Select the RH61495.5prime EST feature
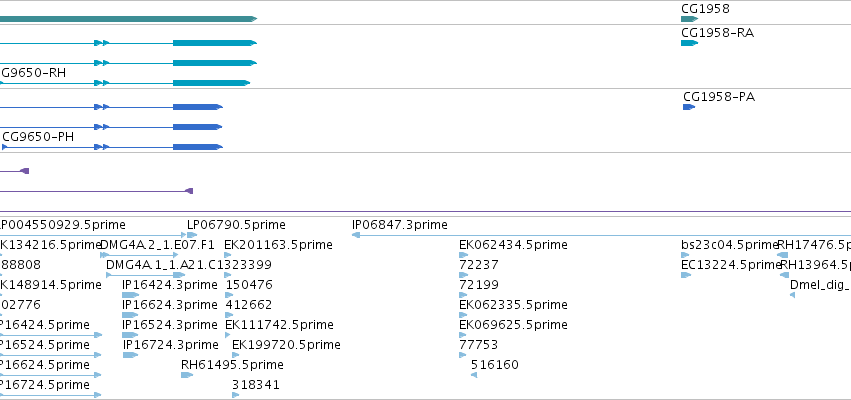This screenshot has height=400, width=851. [187, 375]
